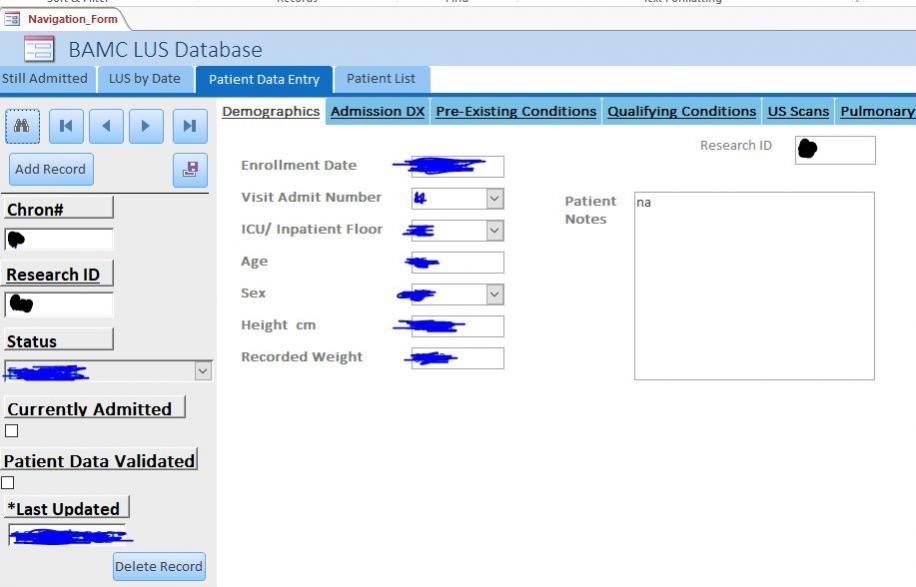
Task: Click the Recorded Weight label
Action: point(301,357)
